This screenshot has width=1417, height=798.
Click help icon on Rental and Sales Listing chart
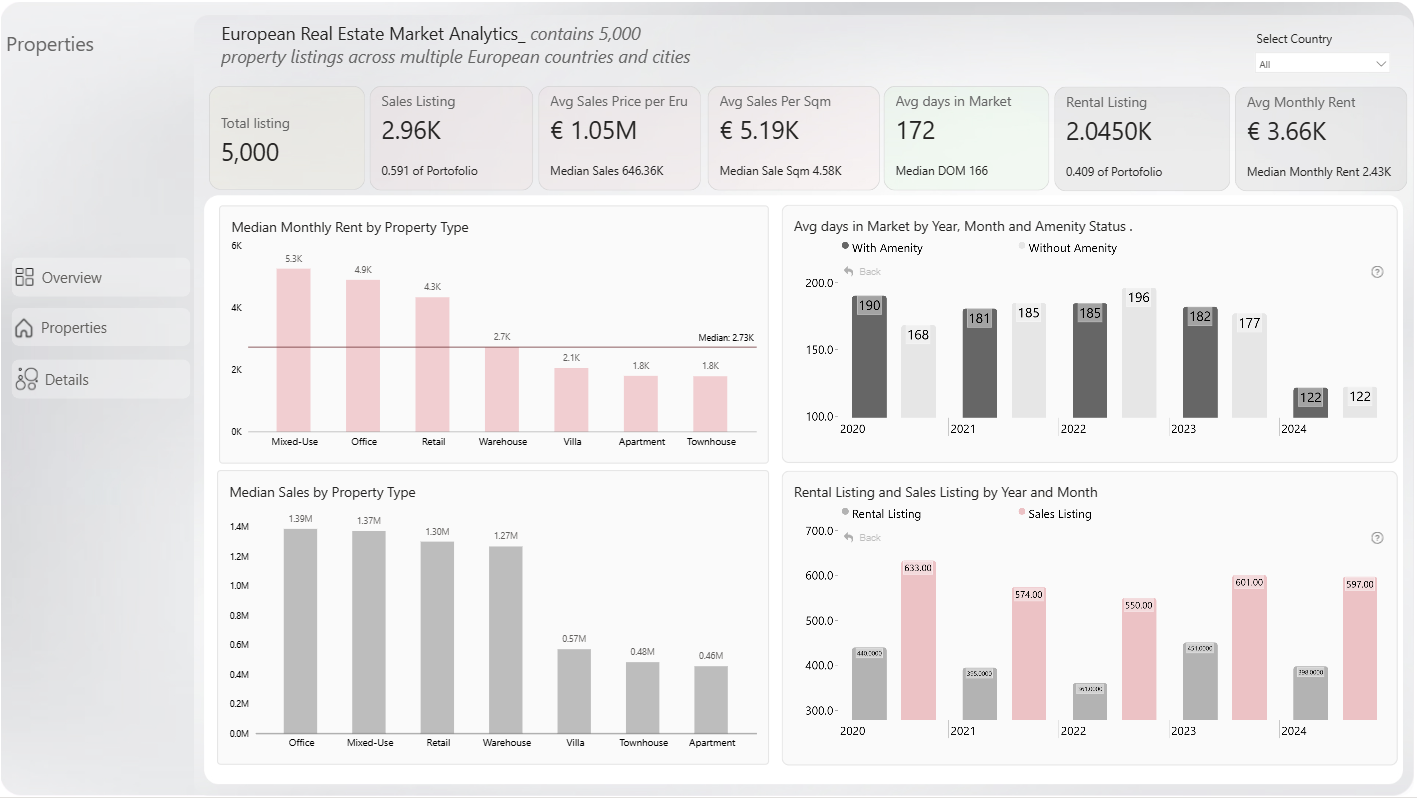[x=1377, y=538]
